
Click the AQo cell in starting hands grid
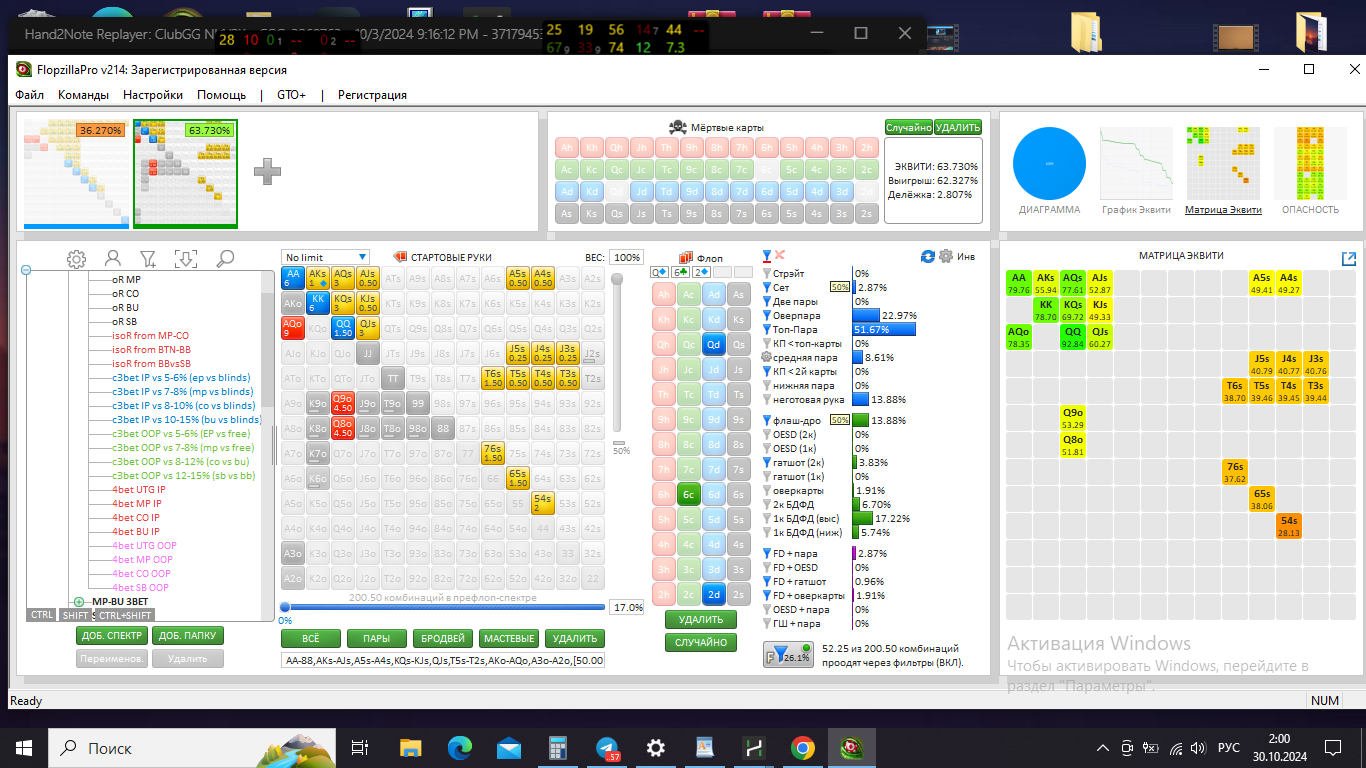click(x=292, y=327)
